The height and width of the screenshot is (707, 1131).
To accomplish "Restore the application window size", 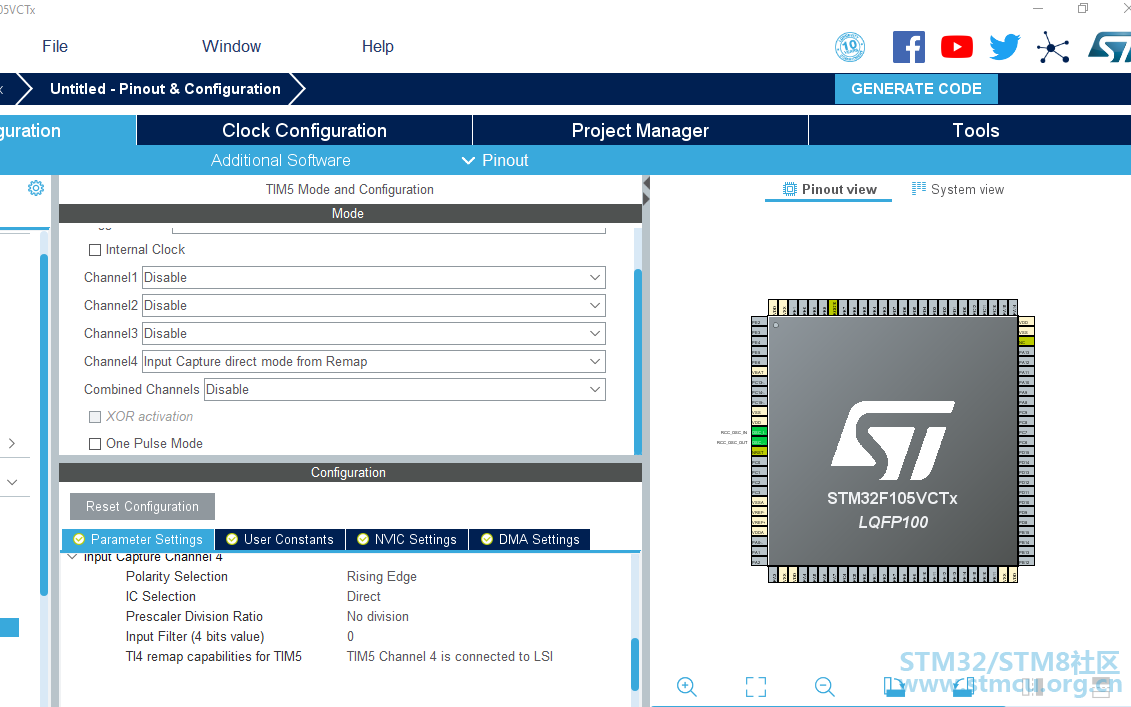I will click(x=1083, y=9).
